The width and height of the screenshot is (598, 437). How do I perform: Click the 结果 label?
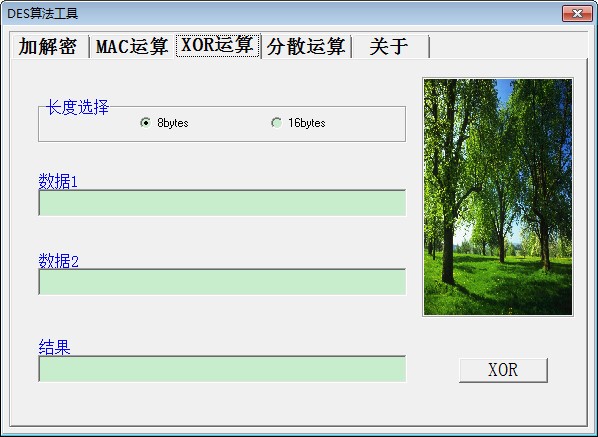55,347
